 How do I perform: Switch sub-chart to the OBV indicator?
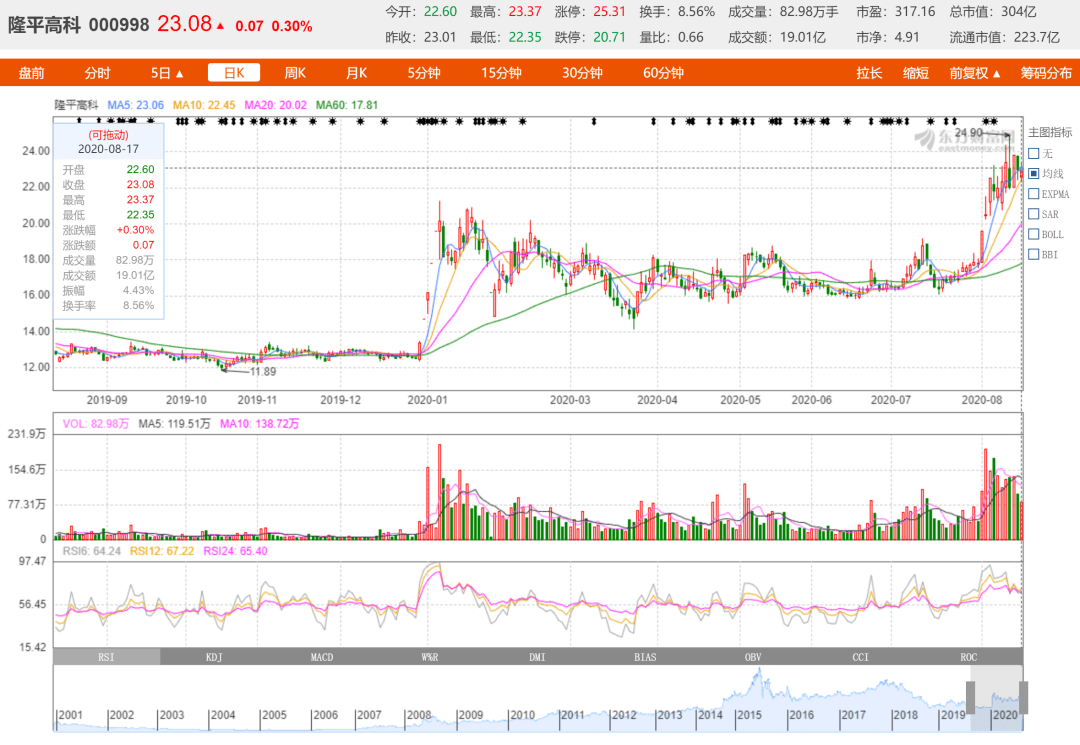[753, 657]
